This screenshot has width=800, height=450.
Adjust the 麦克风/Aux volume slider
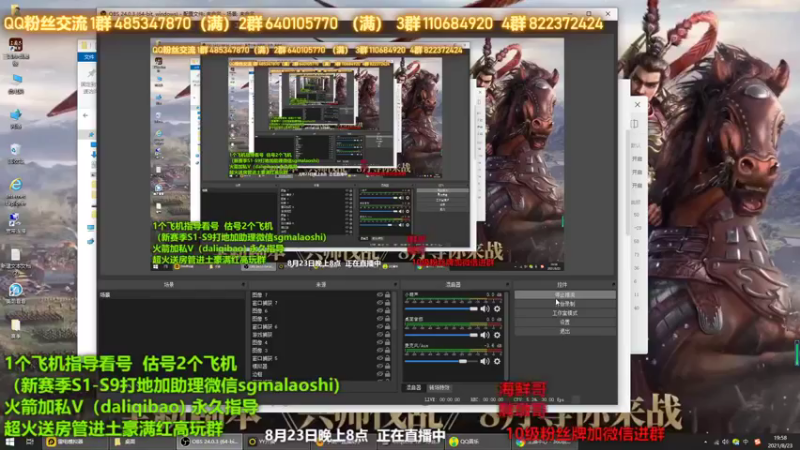pyautogui.click(x=441, y=361)
